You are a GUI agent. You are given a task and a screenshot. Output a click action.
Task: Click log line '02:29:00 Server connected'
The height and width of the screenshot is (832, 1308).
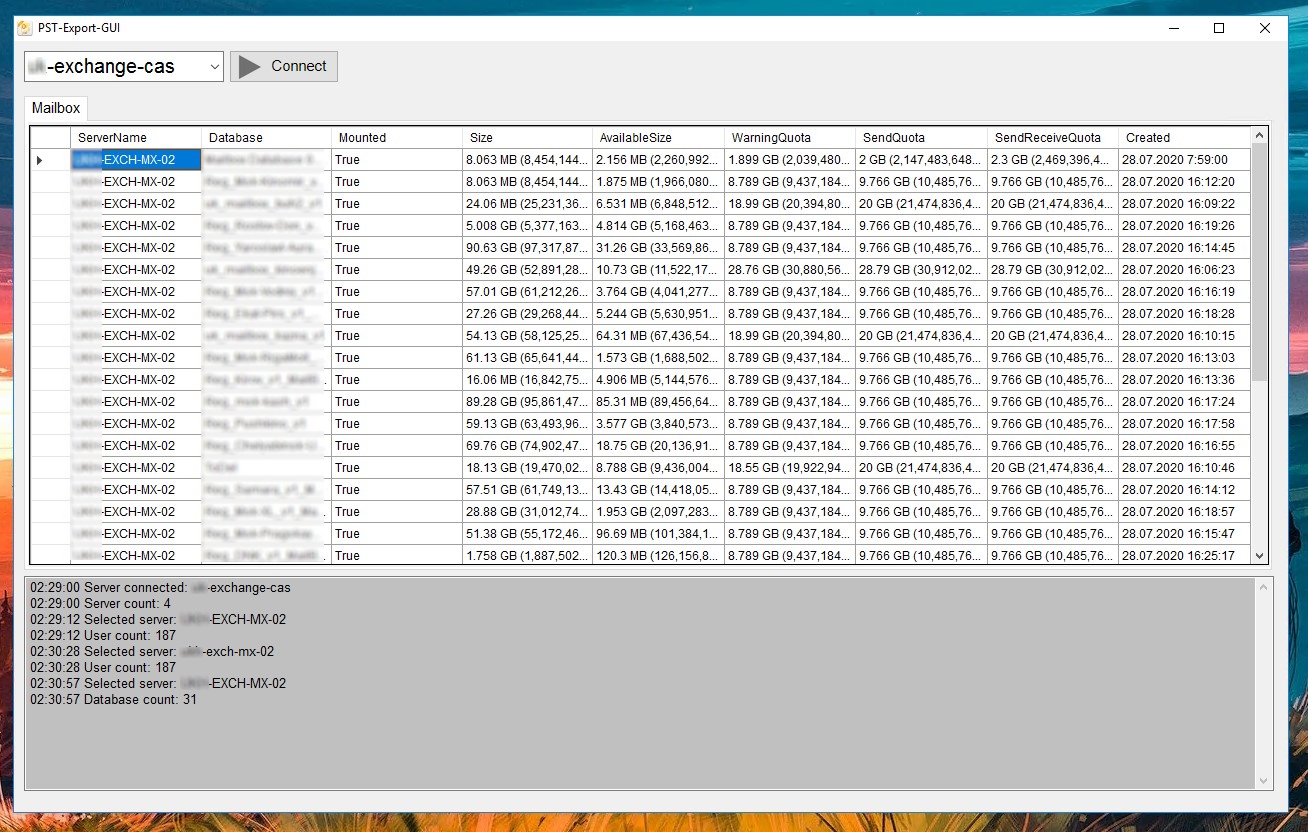click(x=160, y=588)
